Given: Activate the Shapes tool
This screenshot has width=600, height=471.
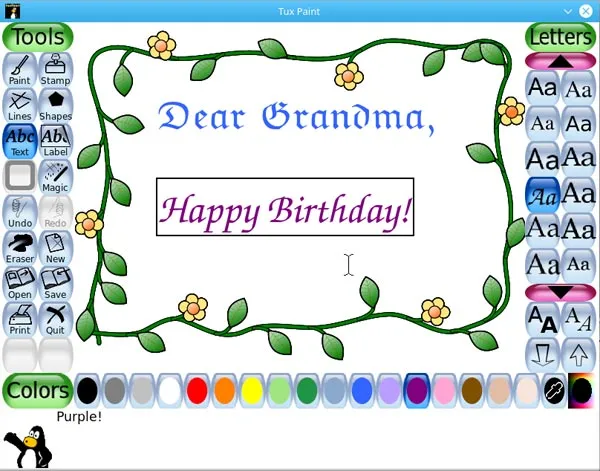Looking at the screenshot, I should [x=56, y=105].
